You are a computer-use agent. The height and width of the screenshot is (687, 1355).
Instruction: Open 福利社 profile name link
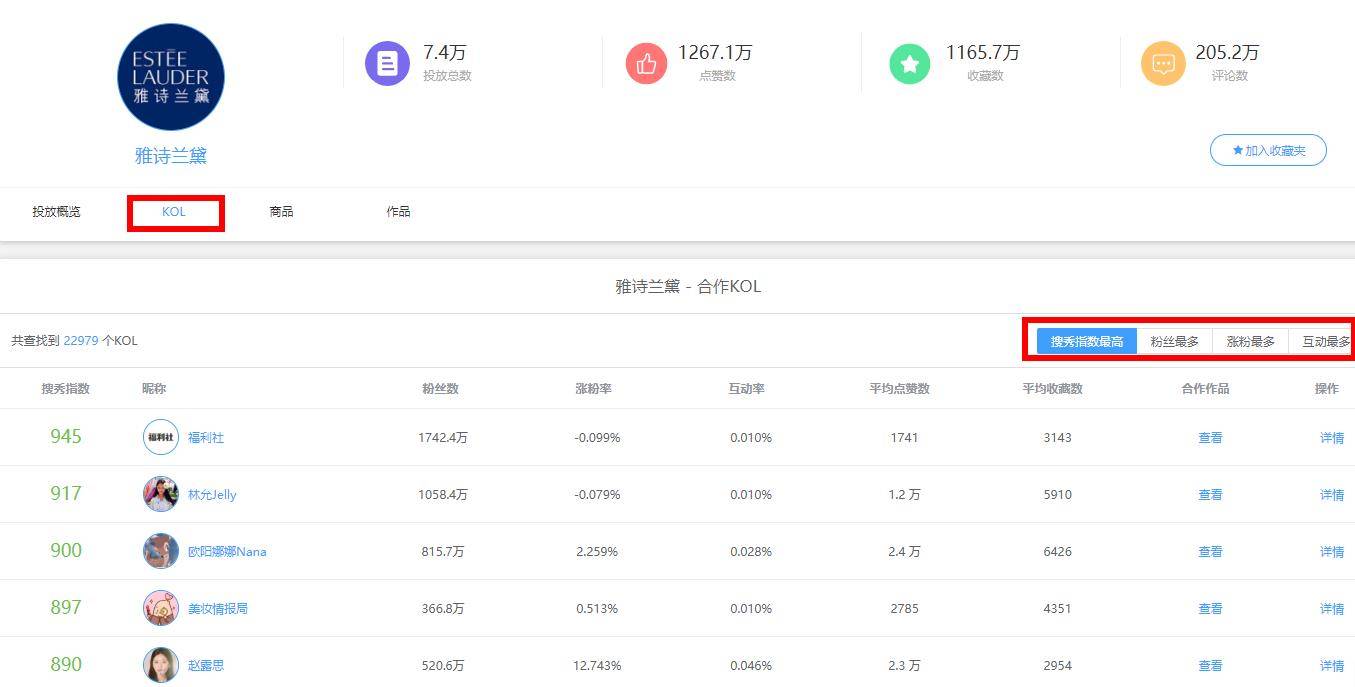coord(206,438)
